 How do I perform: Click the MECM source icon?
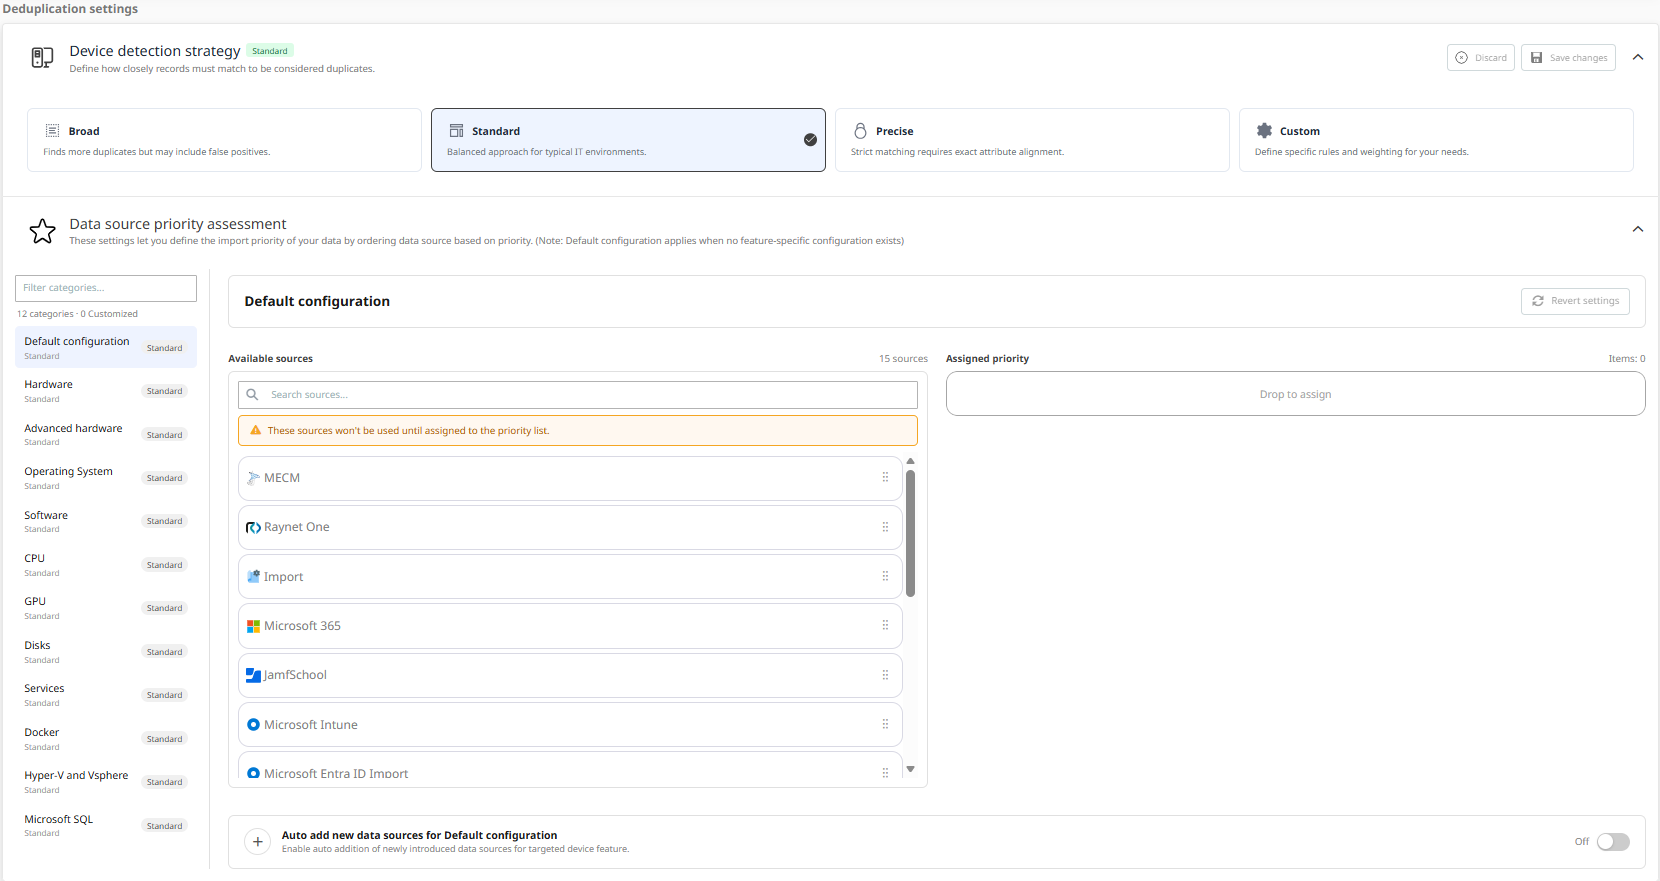pos(253,478)
